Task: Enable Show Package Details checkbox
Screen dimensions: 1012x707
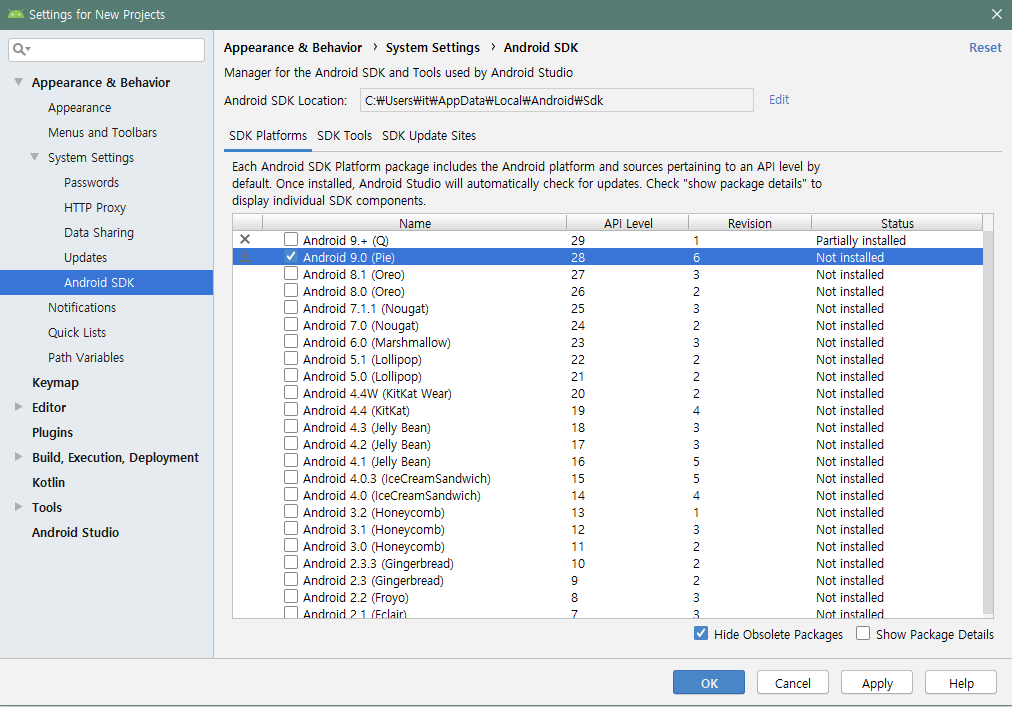Action: click(863, 633)
